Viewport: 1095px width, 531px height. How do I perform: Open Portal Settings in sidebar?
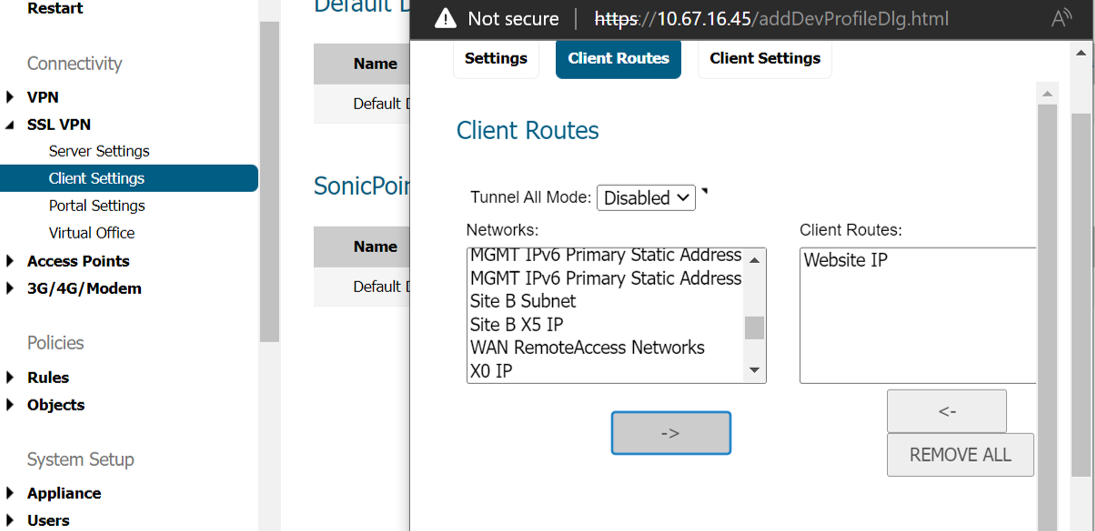coord(97,206)
